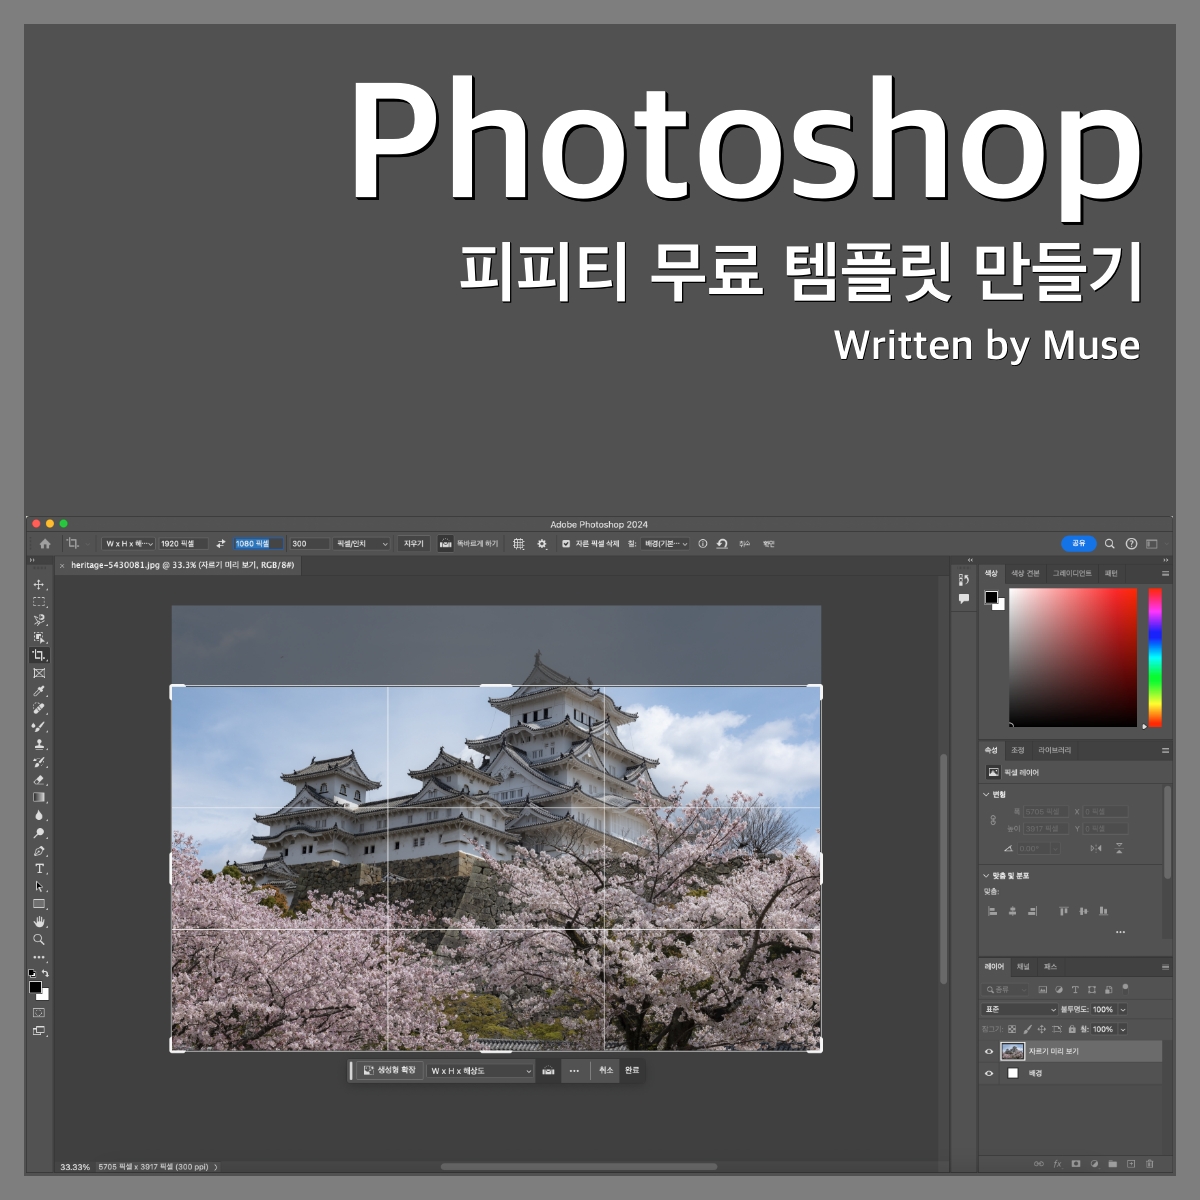Screen dimensions: 1200x1200
Task: Flip horizontally in Properties panel
Action: point(1096,848)
